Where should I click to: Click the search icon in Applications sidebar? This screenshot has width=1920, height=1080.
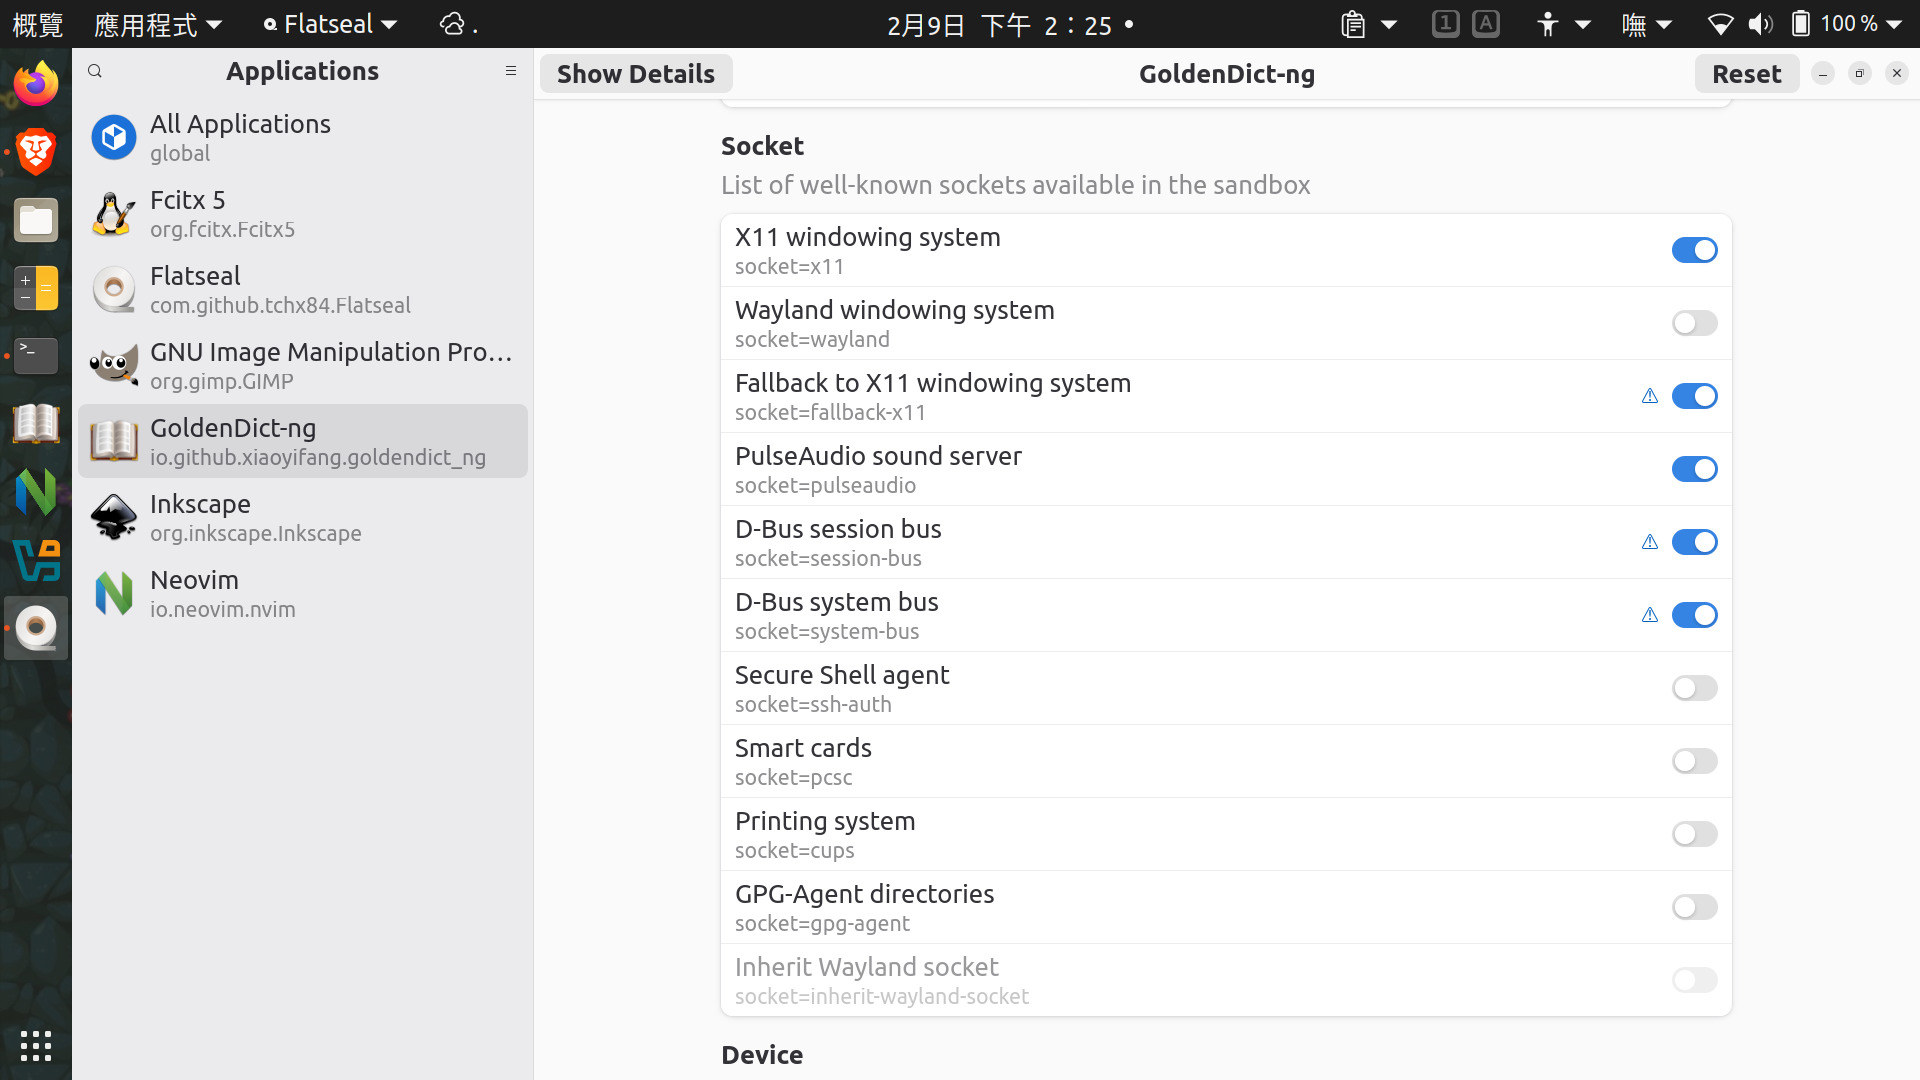click(95, 71)
